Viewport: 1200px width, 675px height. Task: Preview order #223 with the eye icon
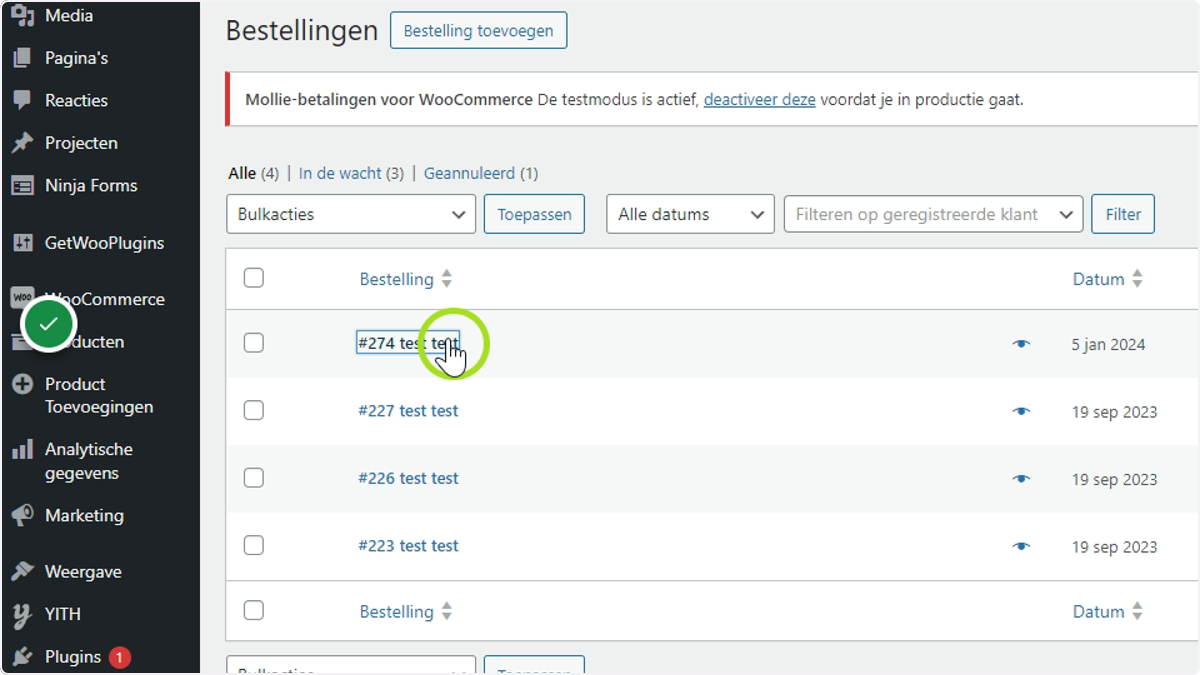click(1021, 546)
